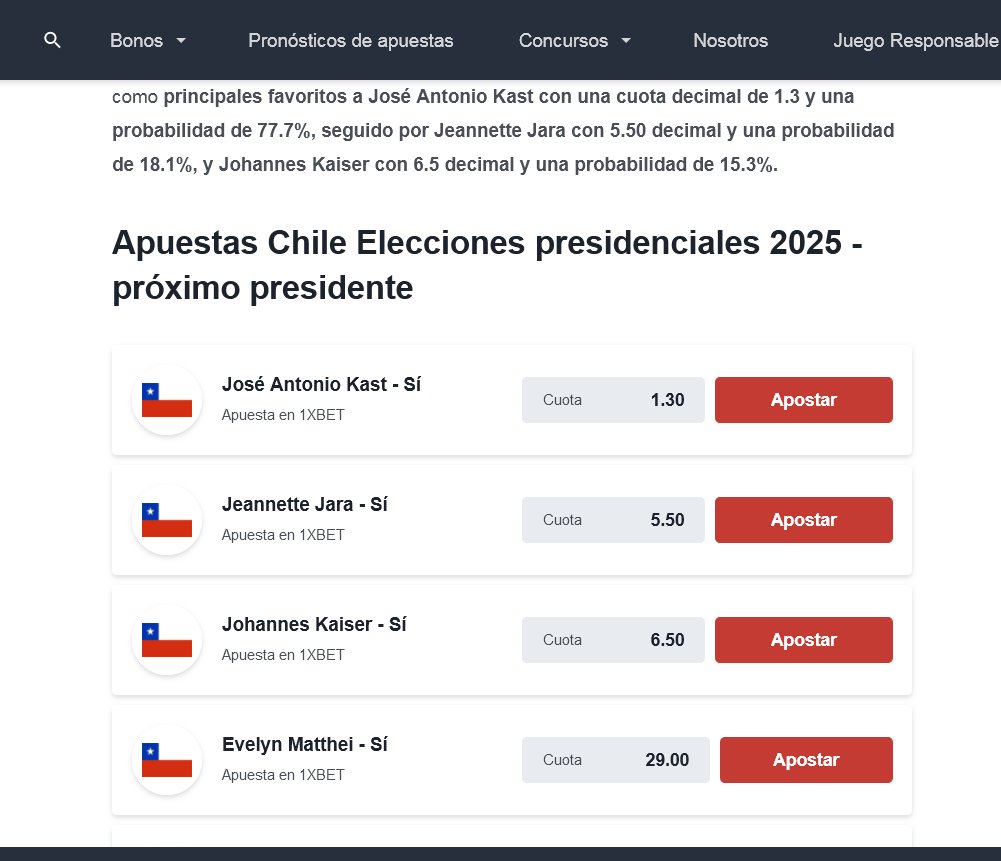This screenshot has height=861, width=1001.
Task: Select the 6.50 Cuota odds box
Action: click(613, 640)
